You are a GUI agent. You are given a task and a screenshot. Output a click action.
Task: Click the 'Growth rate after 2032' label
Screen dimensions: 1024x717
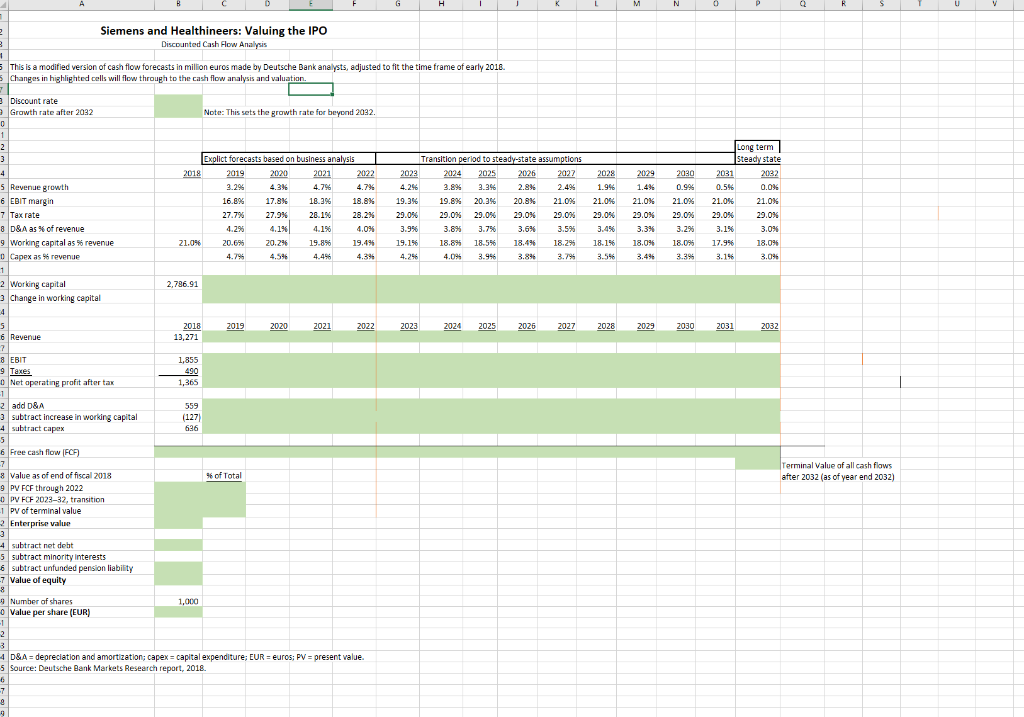(x=52, y=112)
